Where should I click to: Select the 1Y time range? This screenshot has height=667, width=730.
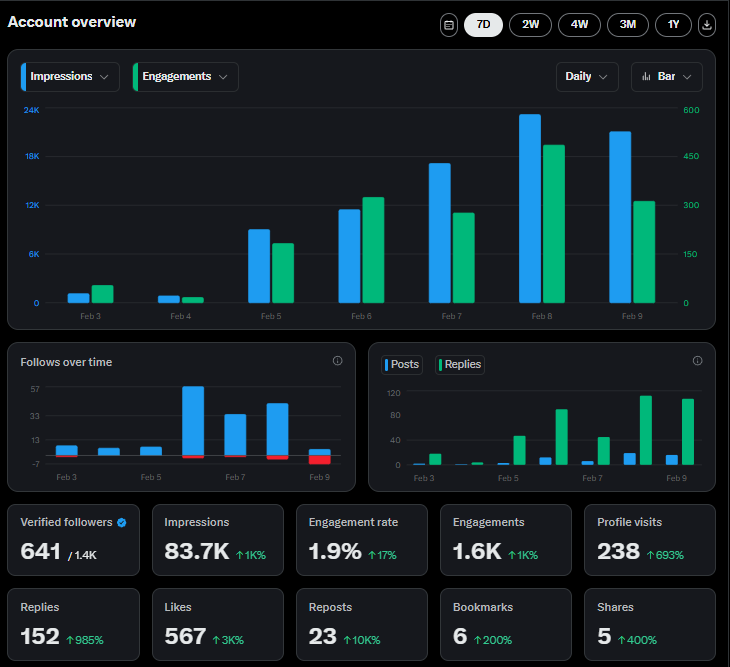(x=673, y=25)
